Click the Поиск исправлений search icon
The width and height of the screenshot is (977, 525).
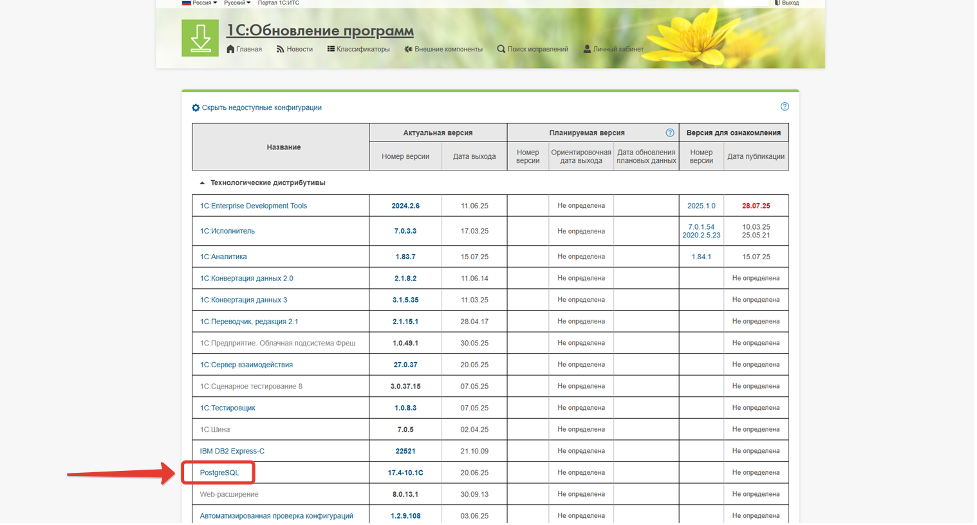coord(501,49)
